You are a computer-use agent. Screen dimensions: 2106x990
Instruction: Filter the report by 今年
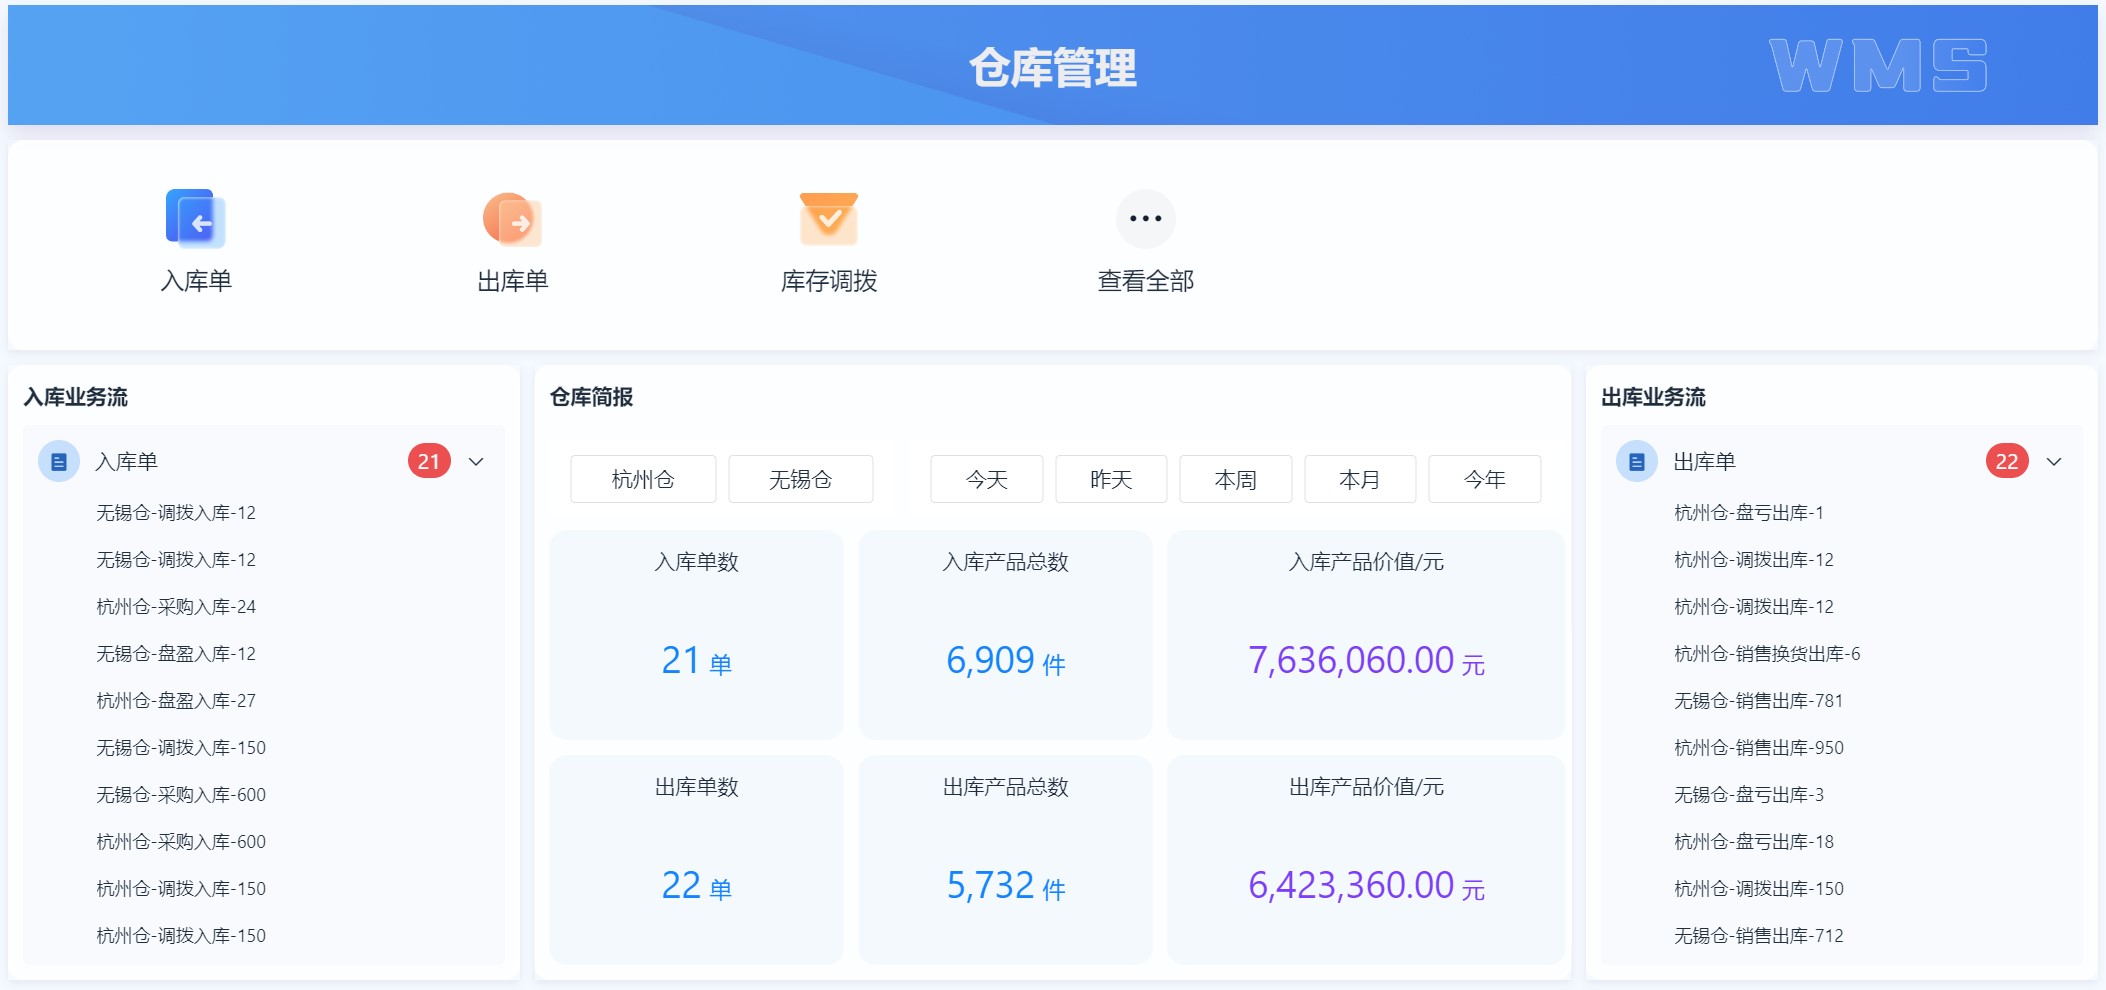(x=1485, y=479)
